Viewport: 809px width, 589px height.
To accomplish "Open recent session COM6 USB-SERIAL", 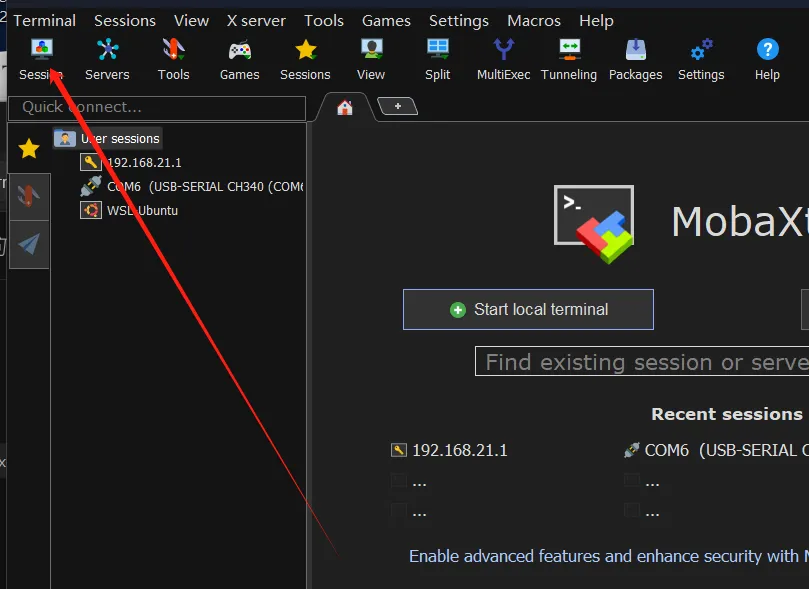I will (x=716, y=450).
